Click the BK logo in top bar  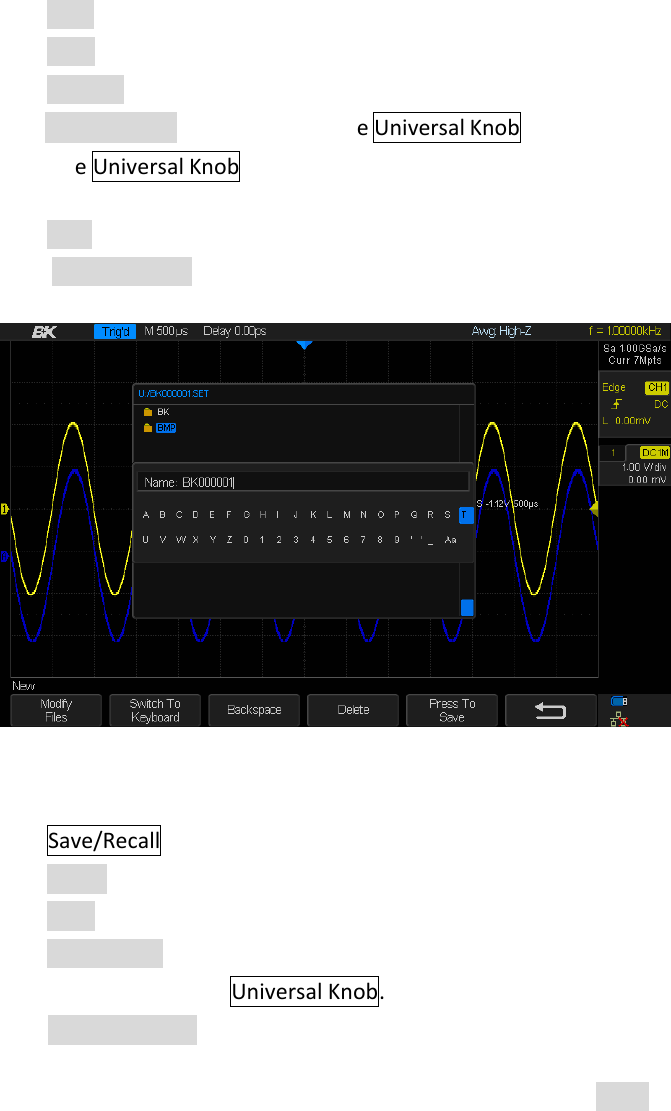click(x=43, y=331)
